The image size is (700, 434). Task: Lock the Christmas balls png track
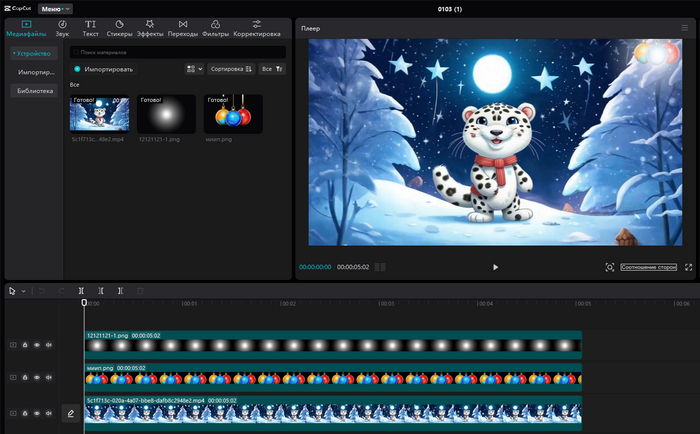25,377
